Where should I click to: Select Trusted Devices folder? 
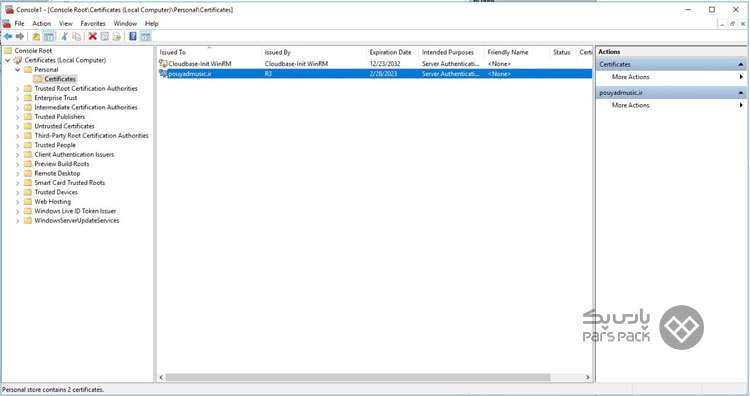coord(56,192)
